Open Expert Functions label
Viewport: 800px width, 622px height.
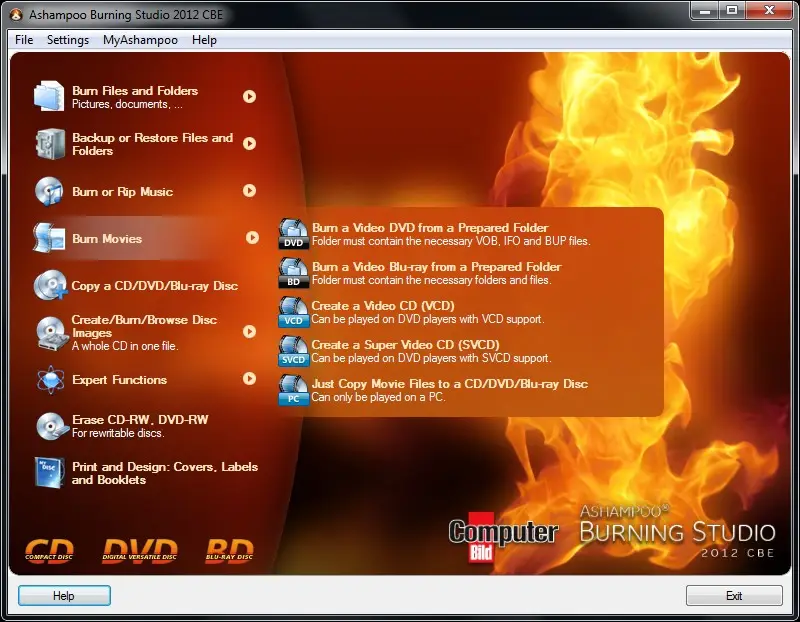(x=119, y=380)
